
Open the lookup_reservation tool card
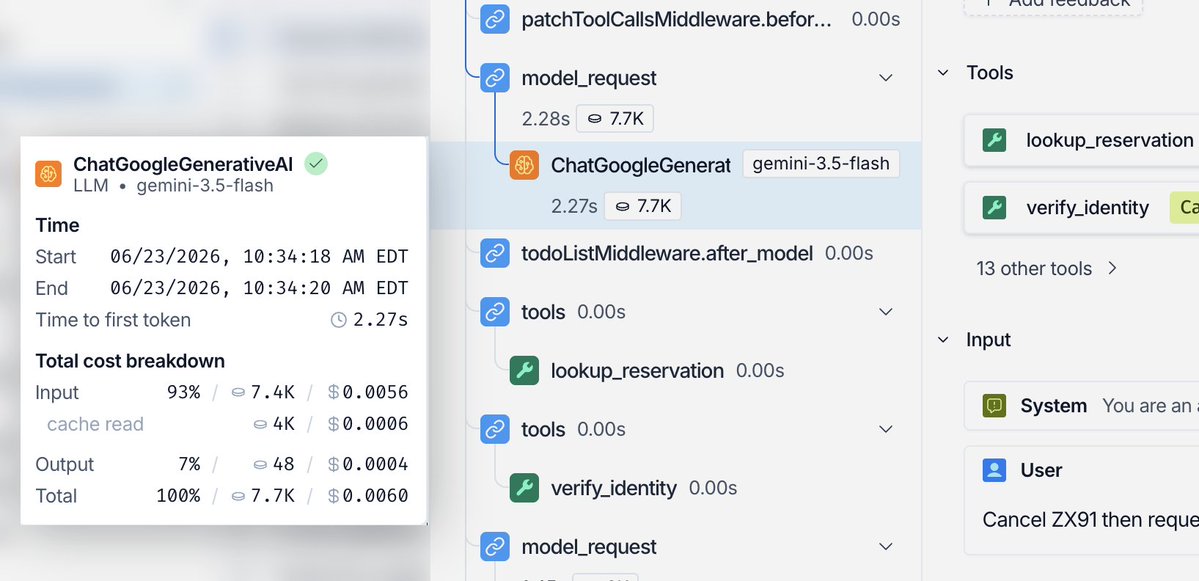tap(1081, 140)
